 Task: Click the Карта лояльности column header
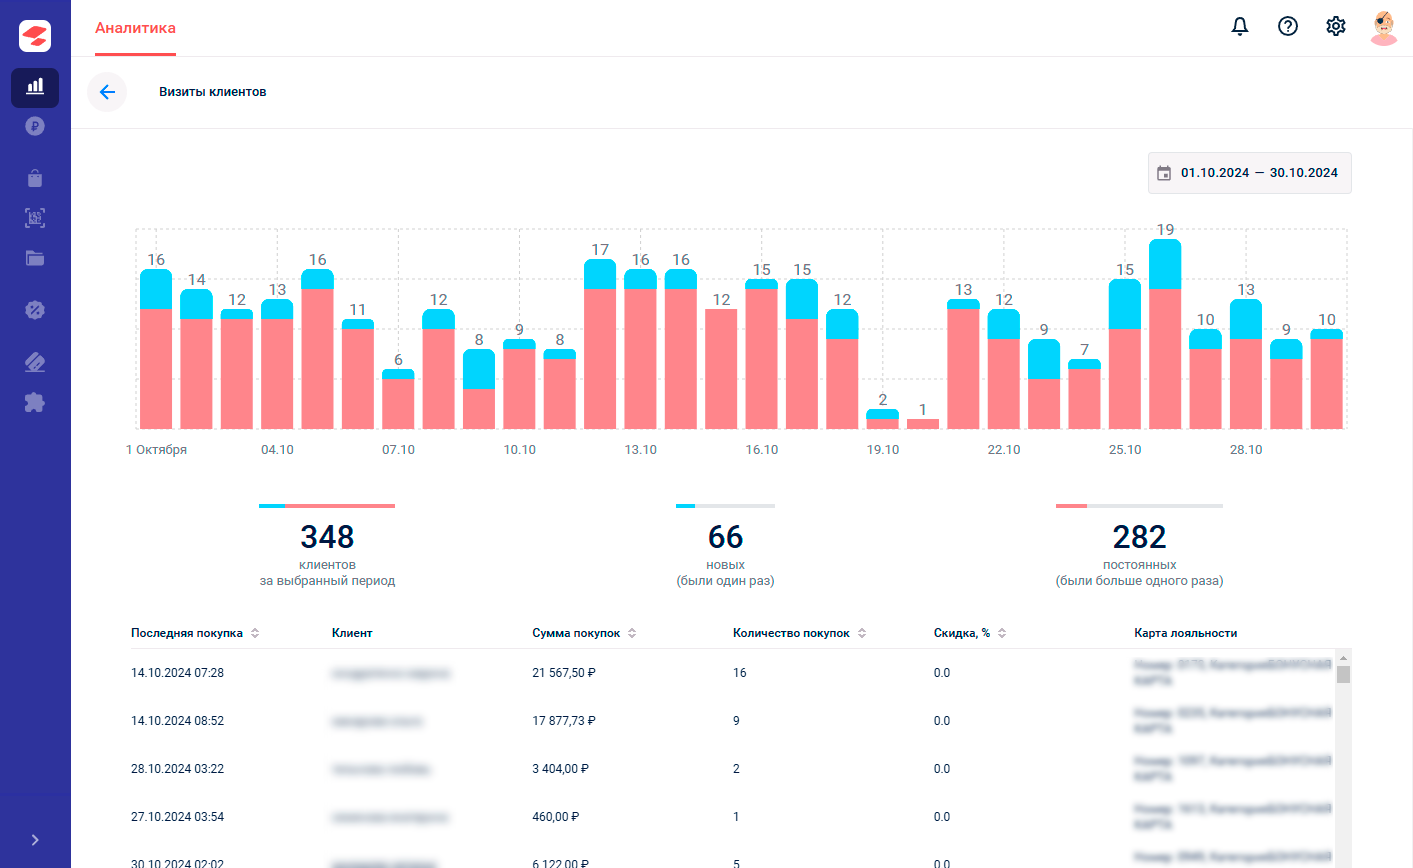point(1186,633)
